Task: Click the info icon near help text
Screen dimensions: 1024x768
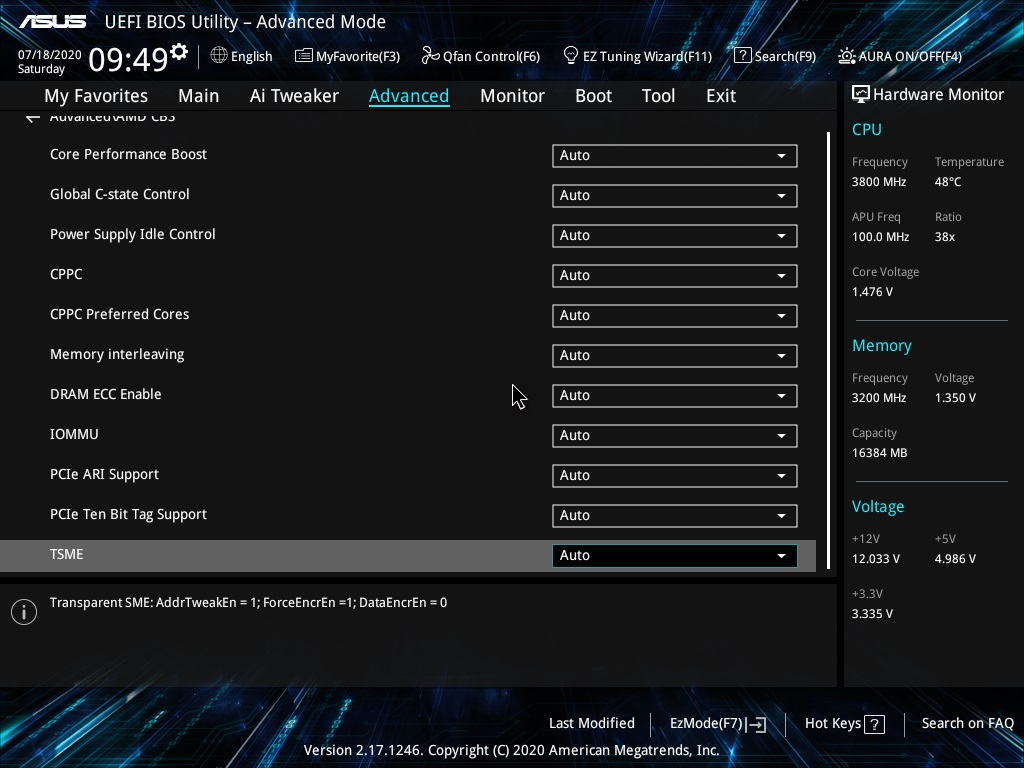Action: pyautogui.click(x=24, y=612)
